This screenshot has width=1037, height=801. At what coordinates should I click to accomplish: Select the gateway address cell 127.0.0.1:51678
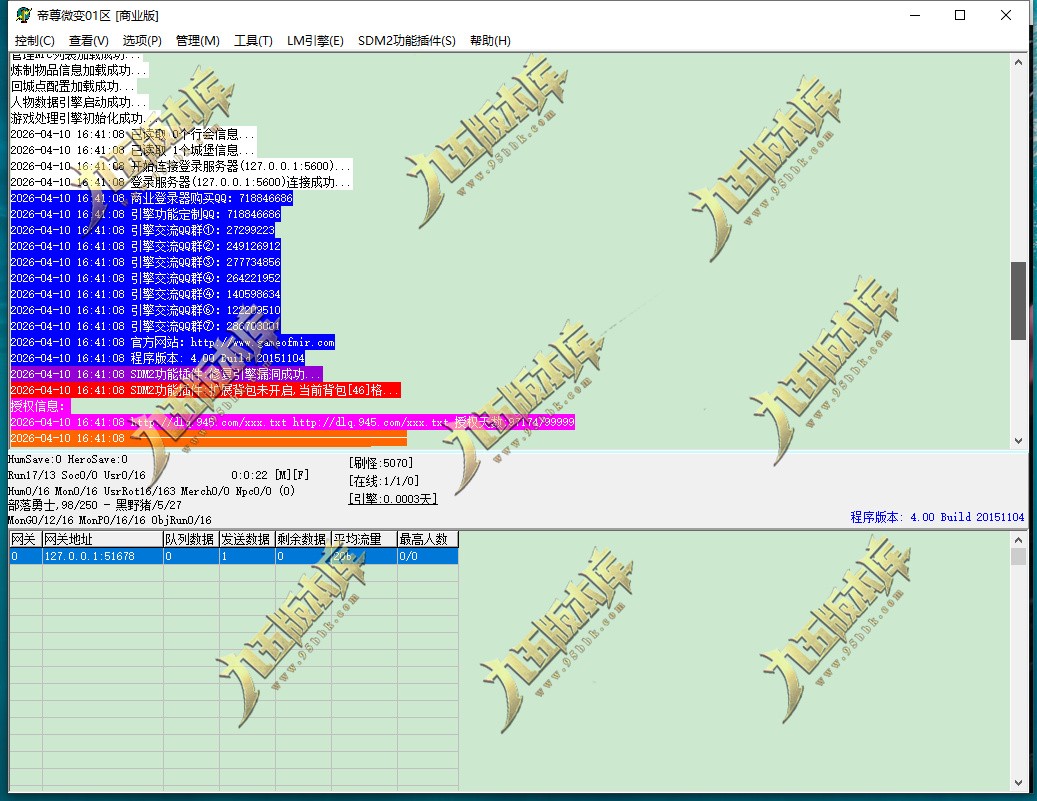pyautogui.click(x=103, y=556)
